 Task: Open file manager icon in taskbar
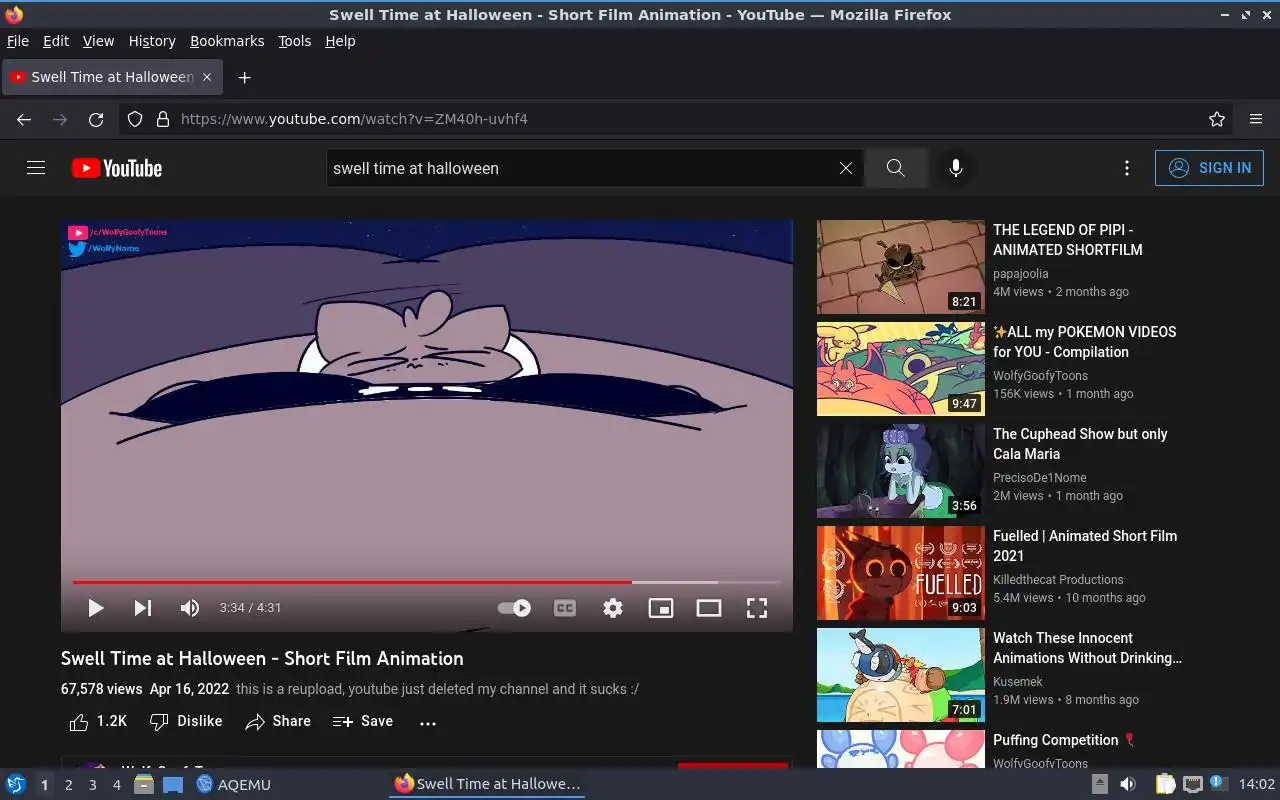(144, 784)
